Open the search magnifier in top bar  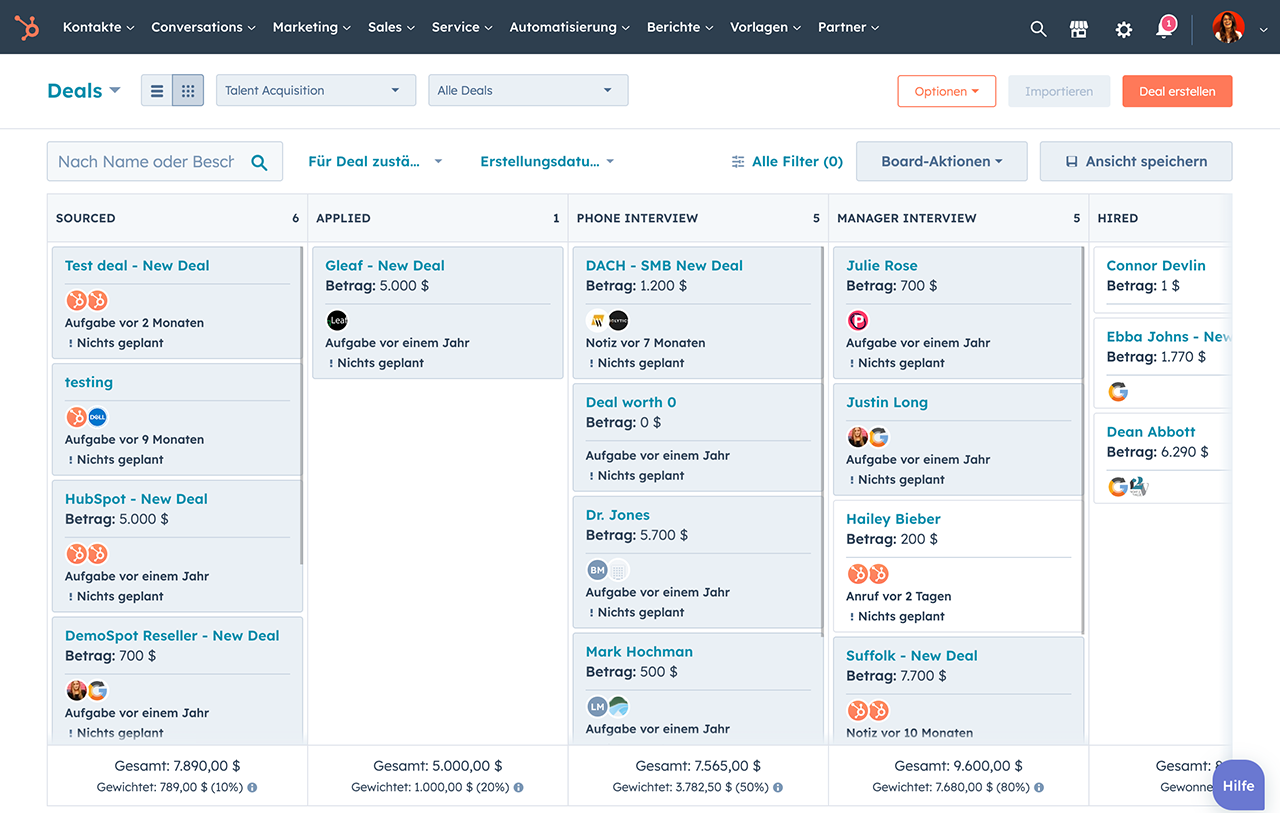(1038, 29)
